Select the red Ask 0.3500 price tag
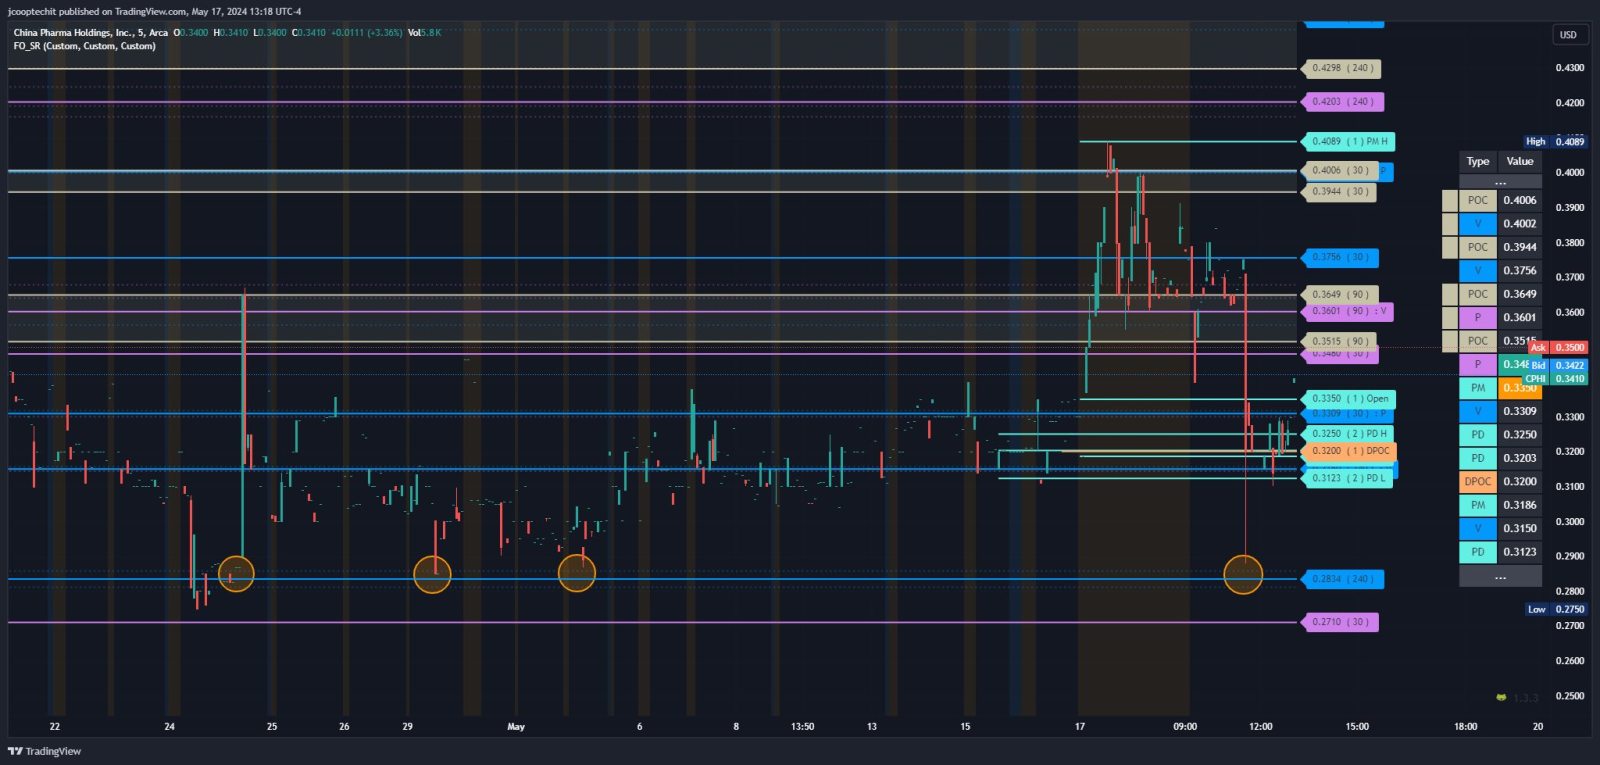Image resolution: width=1600 pixels, height=765 pixels. 1556,348
